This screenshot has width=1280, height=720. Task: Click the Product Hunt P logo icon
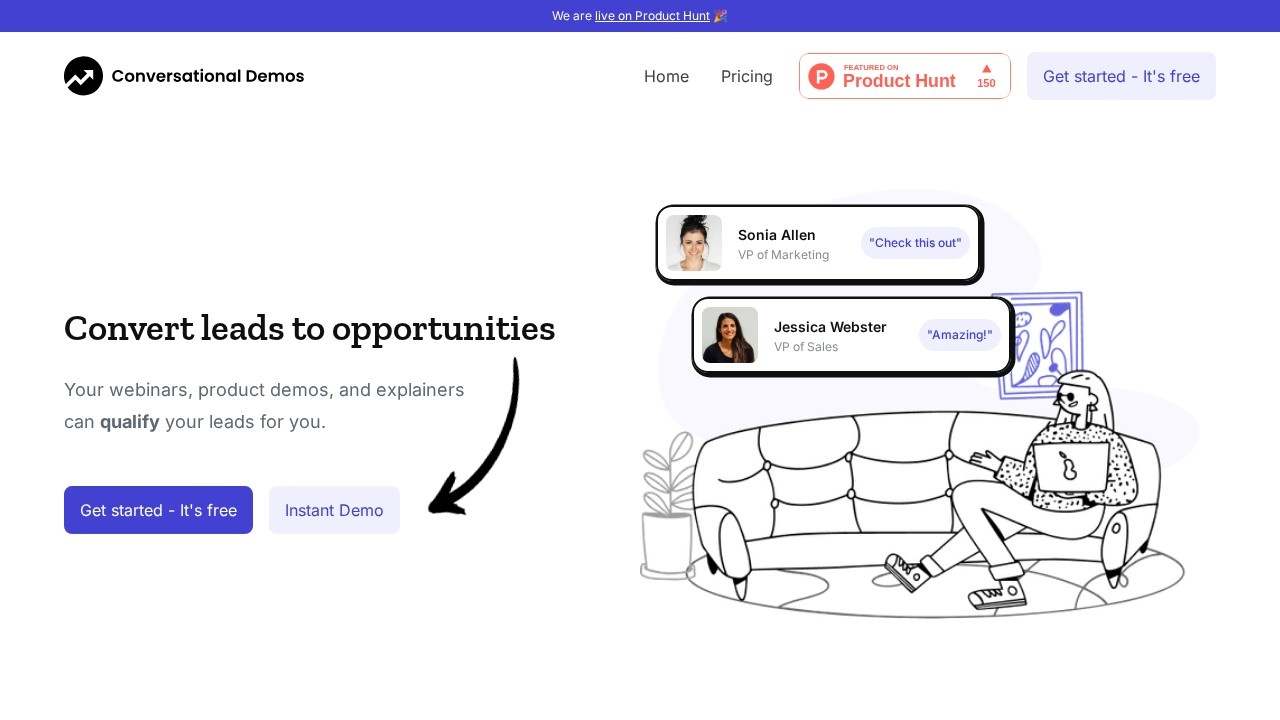click(x=821, y=76)
